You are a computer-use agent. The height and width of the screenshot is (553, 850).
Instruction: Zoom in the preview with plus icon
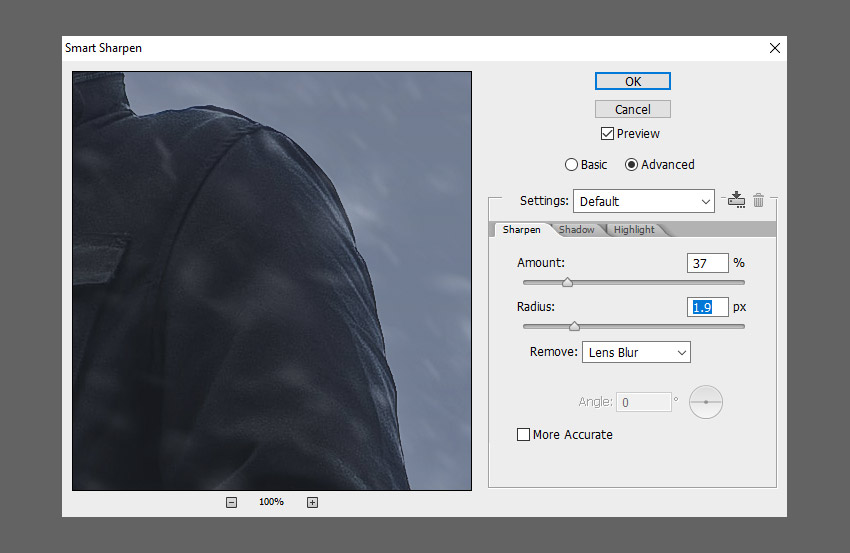[312, 503]
